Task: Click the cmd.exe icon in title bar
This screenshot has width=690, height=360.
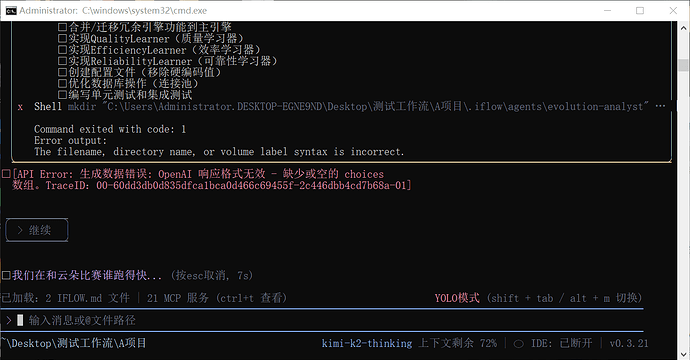Action: pyautogui.click(x=11, y=11)
